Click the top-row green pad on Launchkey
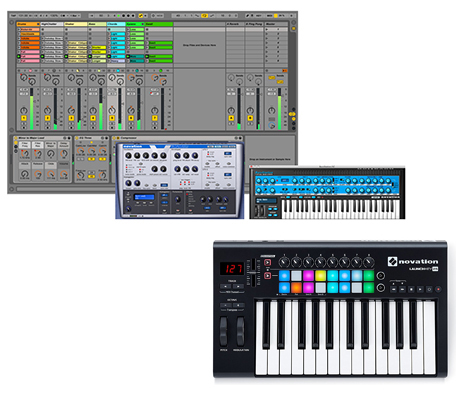 (369, 276)
